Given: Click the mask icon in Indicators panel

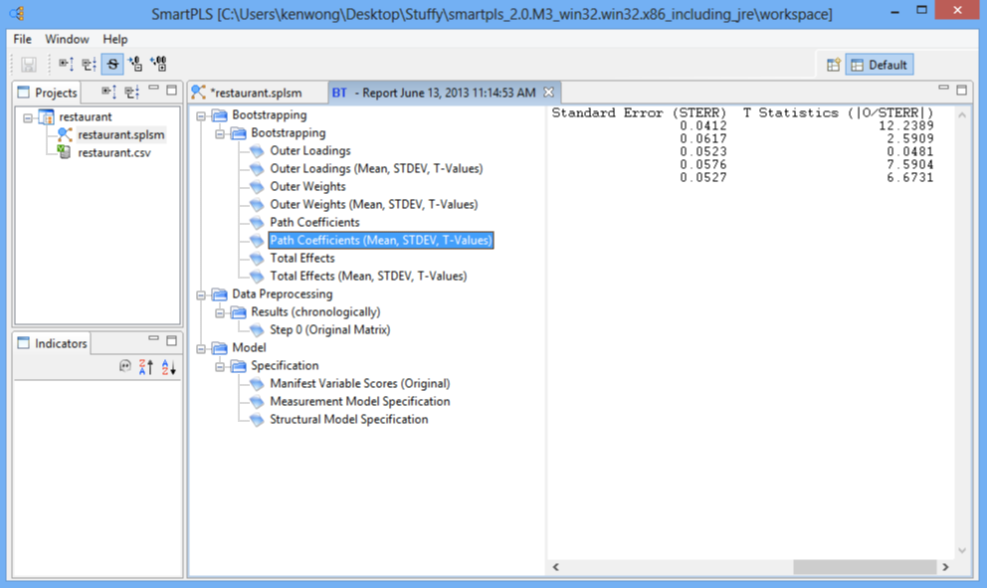Looking at the screenshot, I should [x=125, y=367].
